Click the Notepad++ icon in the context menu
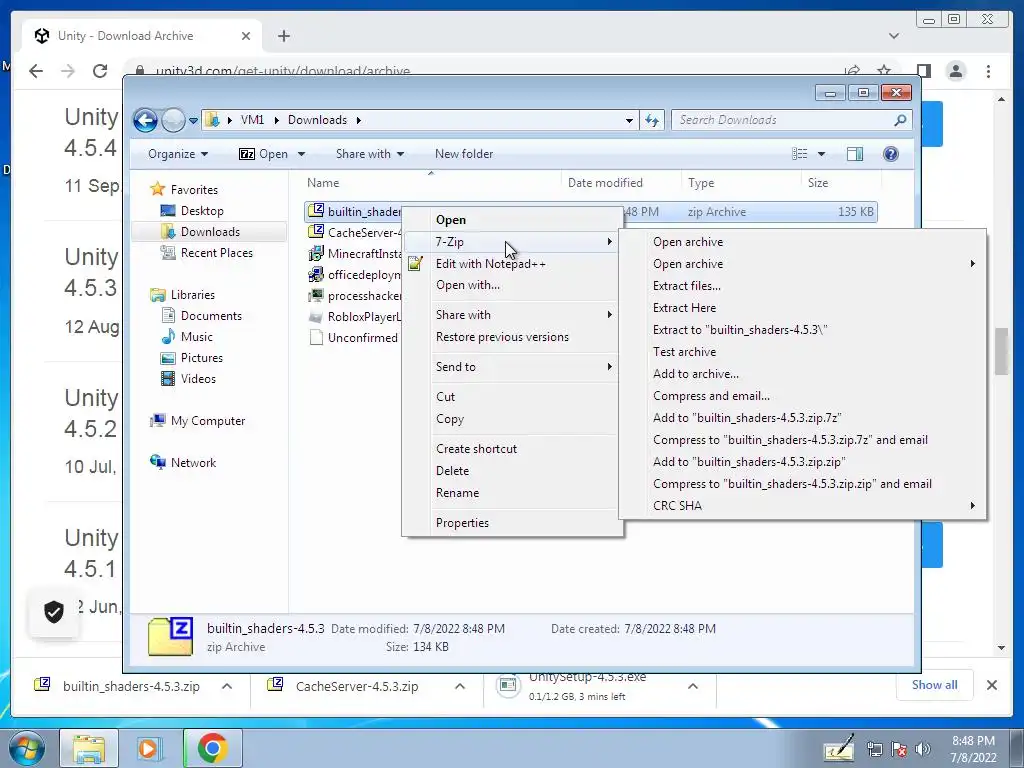The height and width of the screenshot is (768, 1024). coord(415,263)
